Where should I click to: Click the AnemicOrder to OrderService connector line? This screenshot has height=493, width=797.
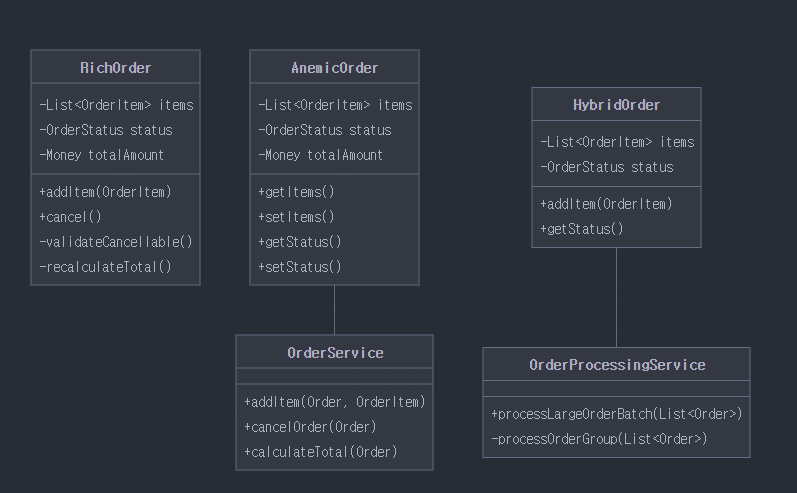(334, 310)
